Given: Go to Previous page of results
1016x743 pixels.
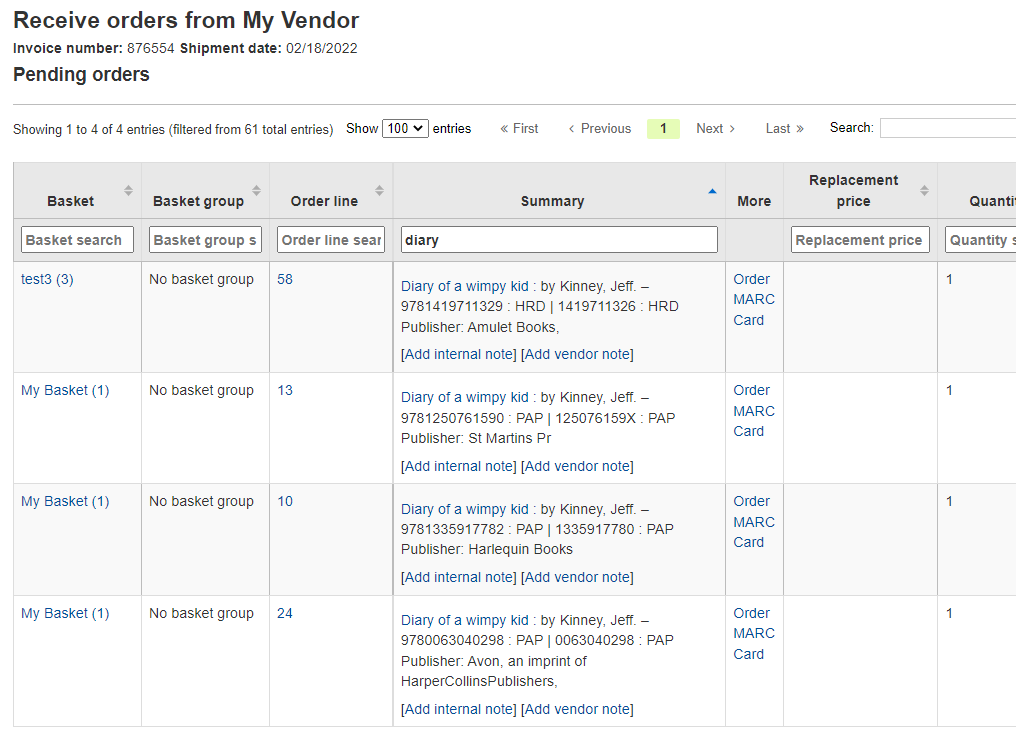Looking at the screenshot, I should click(599, 129).
